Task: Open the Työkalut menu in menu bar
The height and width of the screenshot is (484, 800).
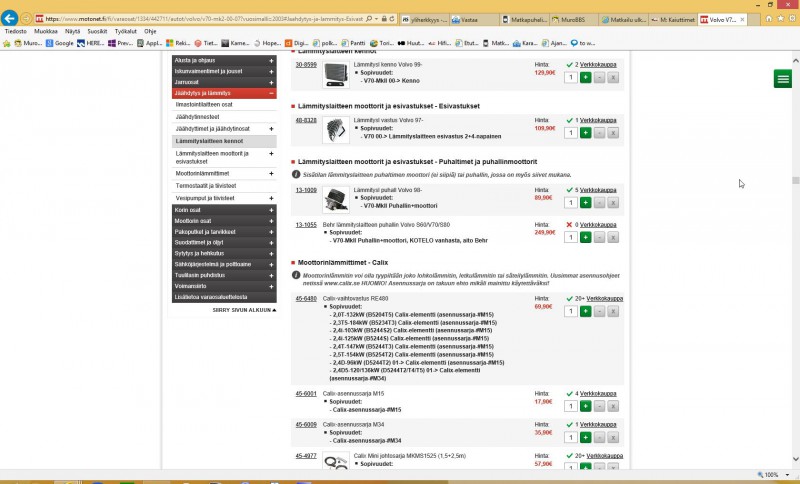Action: click(x=125, y=31)
